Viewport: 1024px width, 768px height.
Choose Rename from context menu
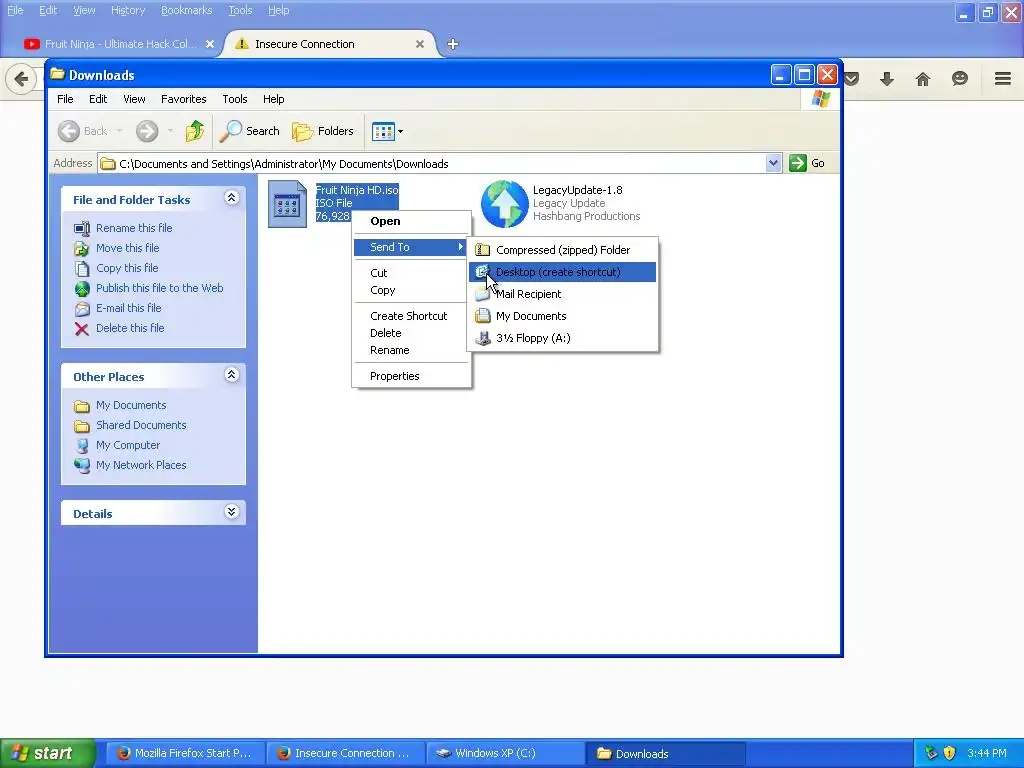click(390, 350)
